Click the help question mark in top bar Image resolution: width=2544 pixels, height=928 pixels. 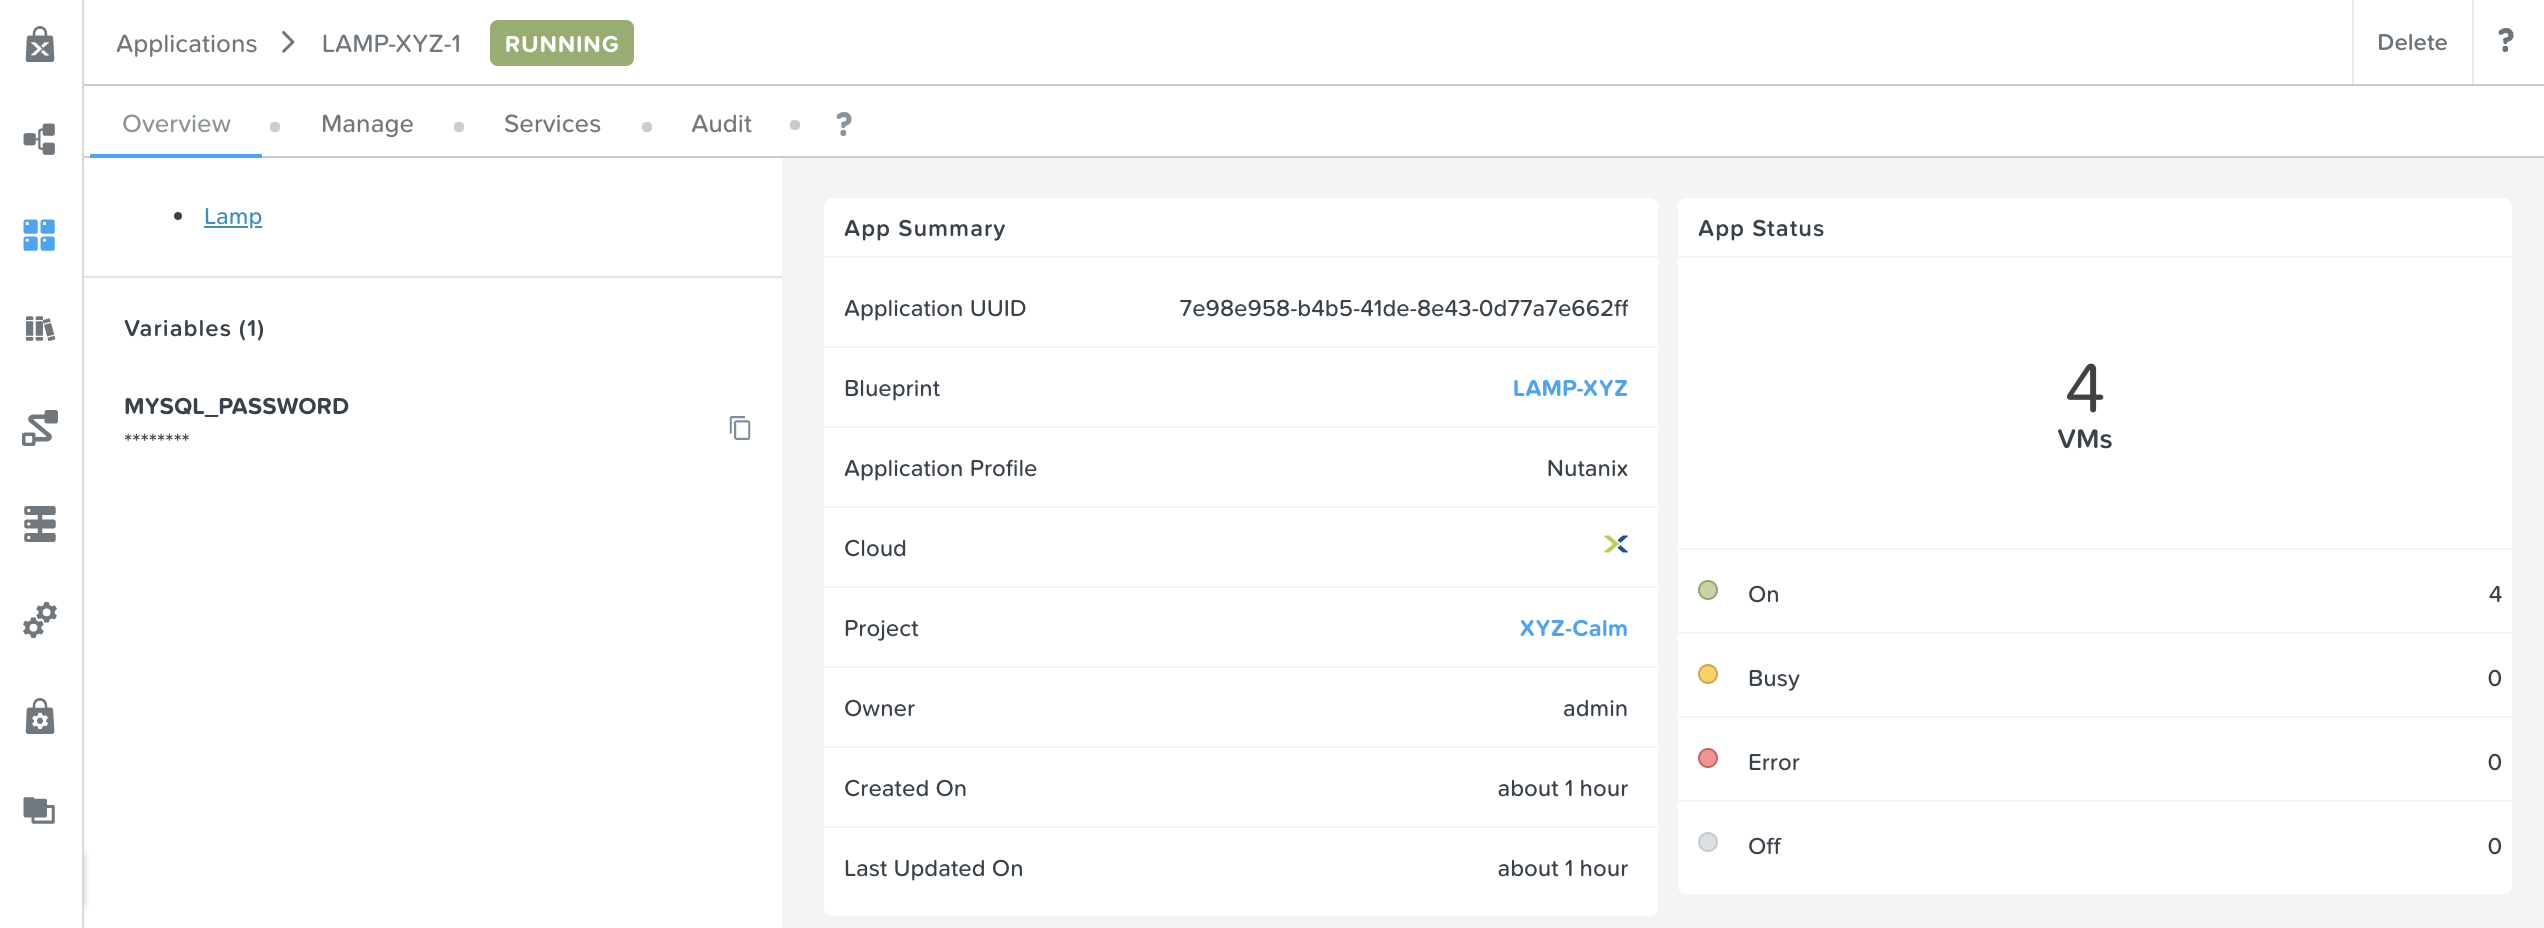click(x=2505, y=41)
